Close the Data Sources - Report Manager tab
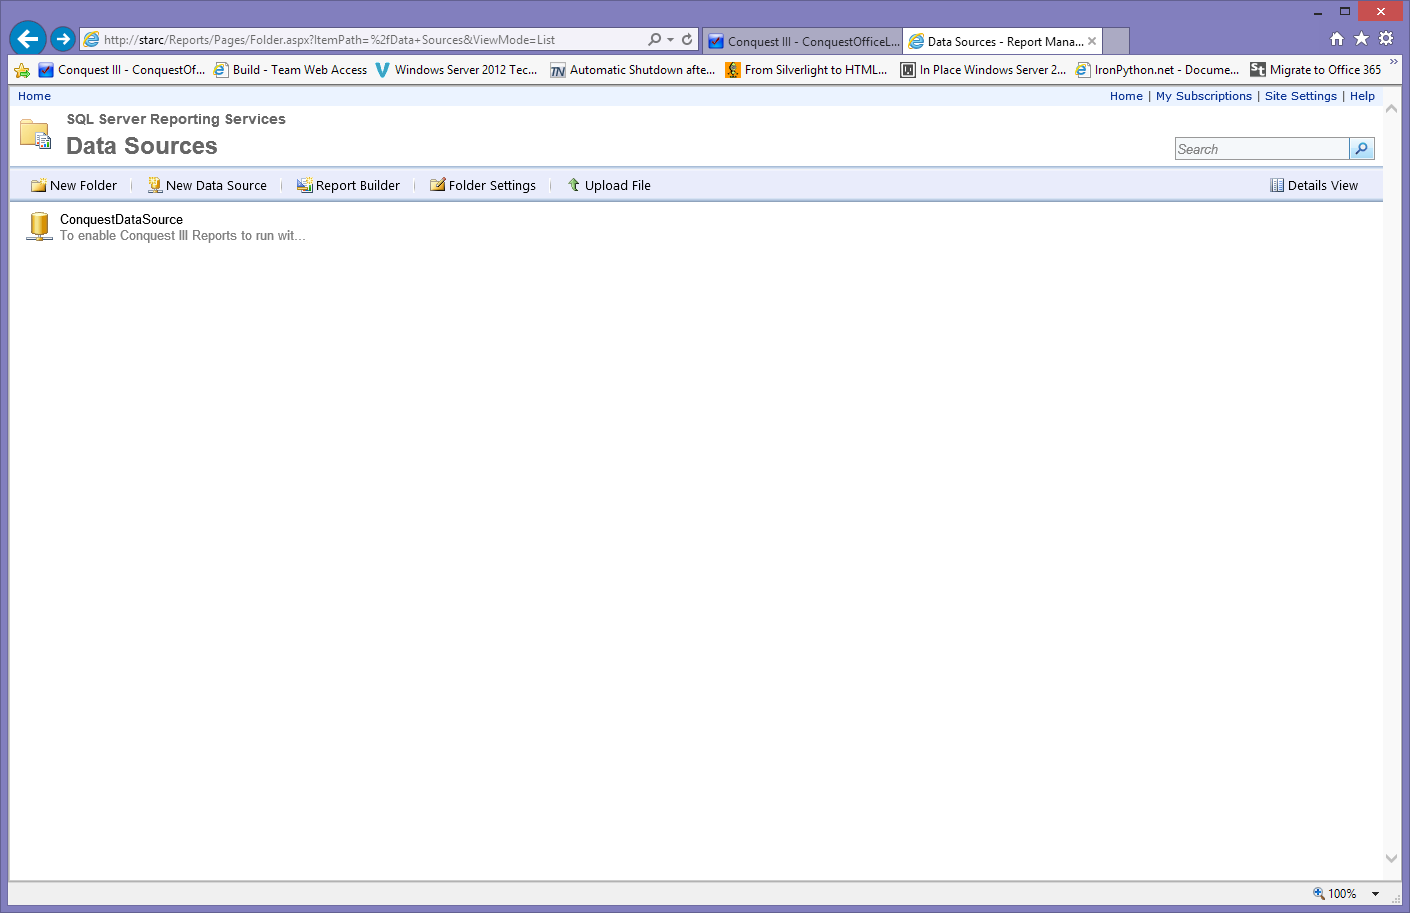Image resolution: width=1410 pixels, height=913 pixels. pyautogui.click(x=1092, y=41)
